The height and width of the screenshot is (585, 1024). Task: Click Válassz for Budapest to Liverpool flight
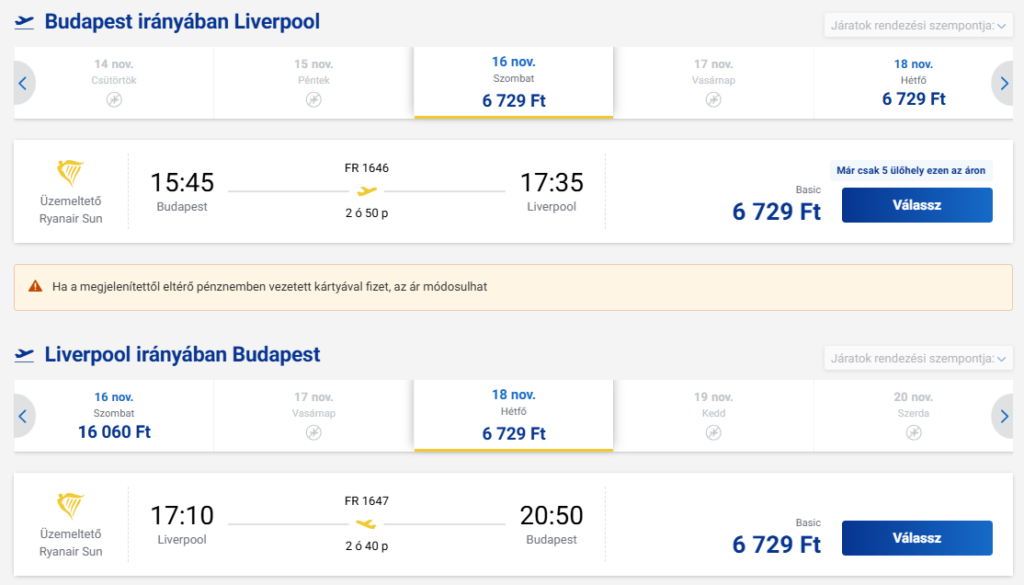pos(917,205)
